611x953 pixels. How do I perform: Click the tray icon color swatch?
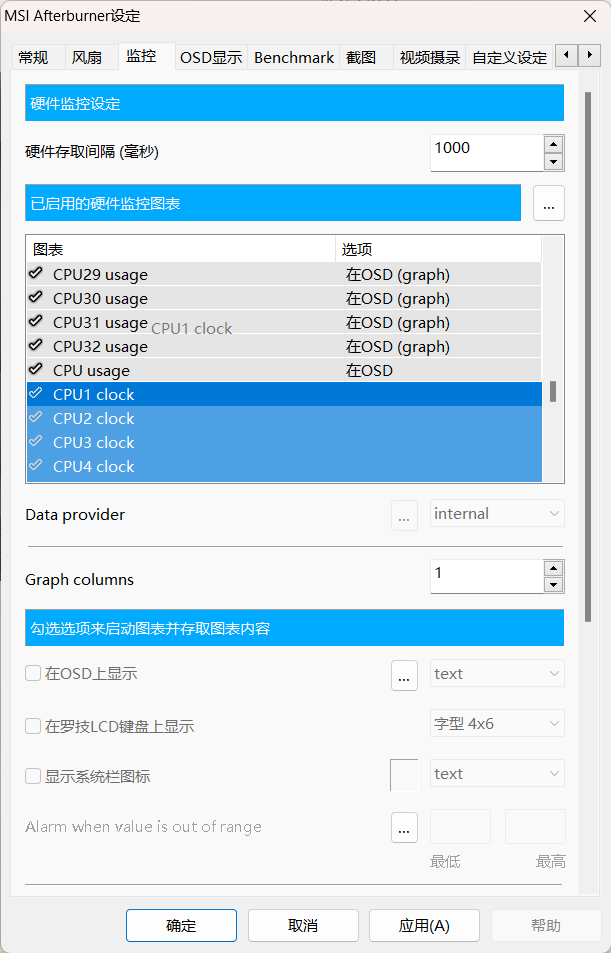pos(404,775)
